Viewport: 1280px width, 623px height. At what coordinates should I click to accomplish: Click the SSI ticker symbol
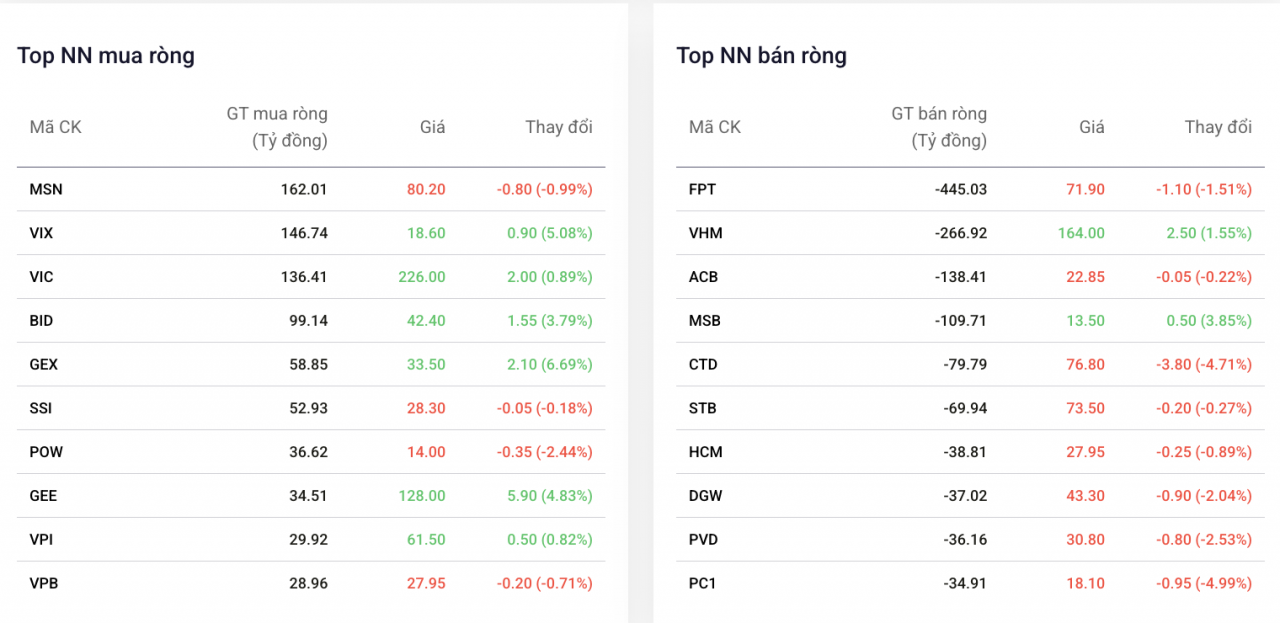click(41, 408)
